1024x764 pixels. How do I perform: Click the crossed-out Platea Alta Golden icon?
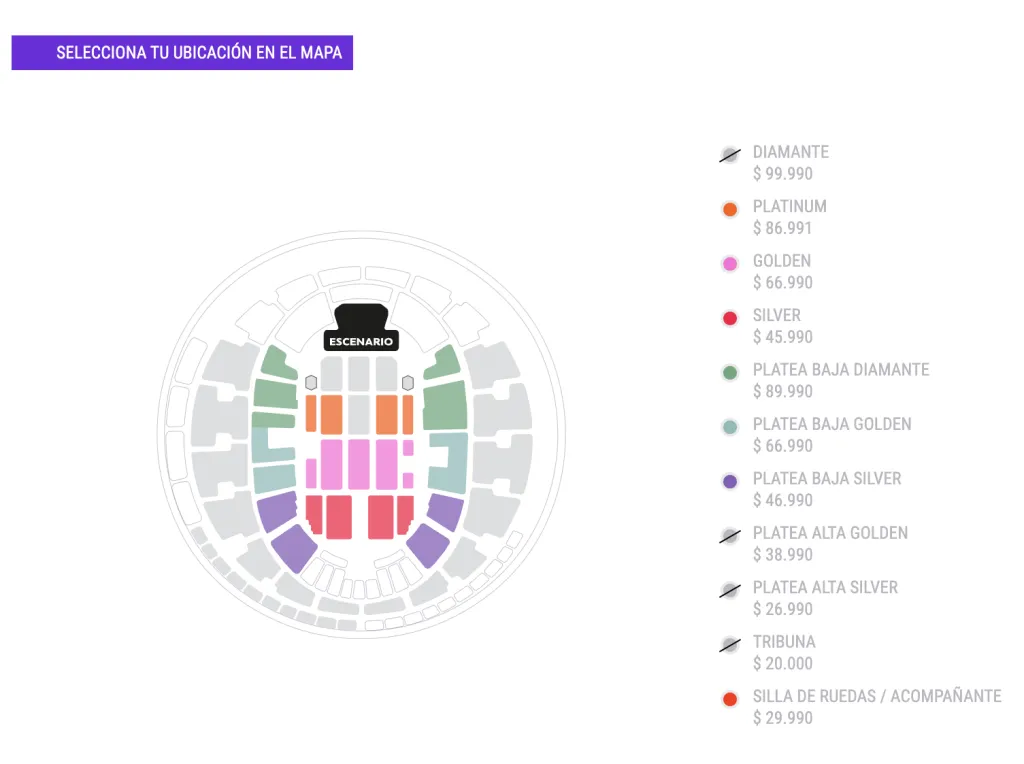[730, 536]
